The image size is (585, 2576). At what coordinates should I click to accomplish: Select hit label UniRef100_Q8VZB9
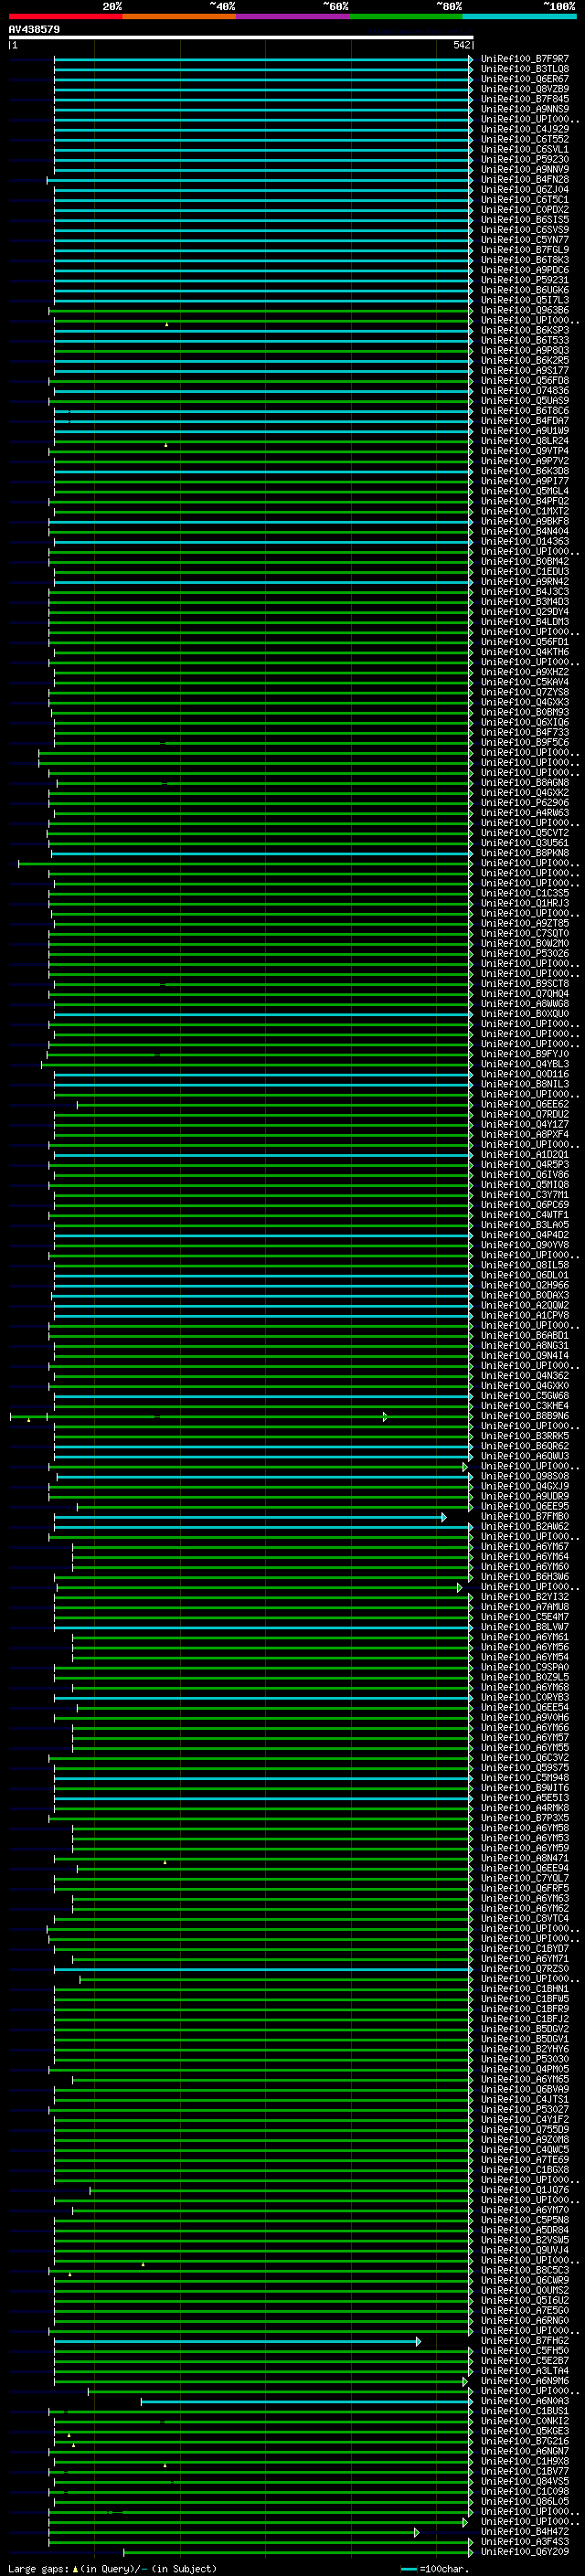(x=525, y=89)
